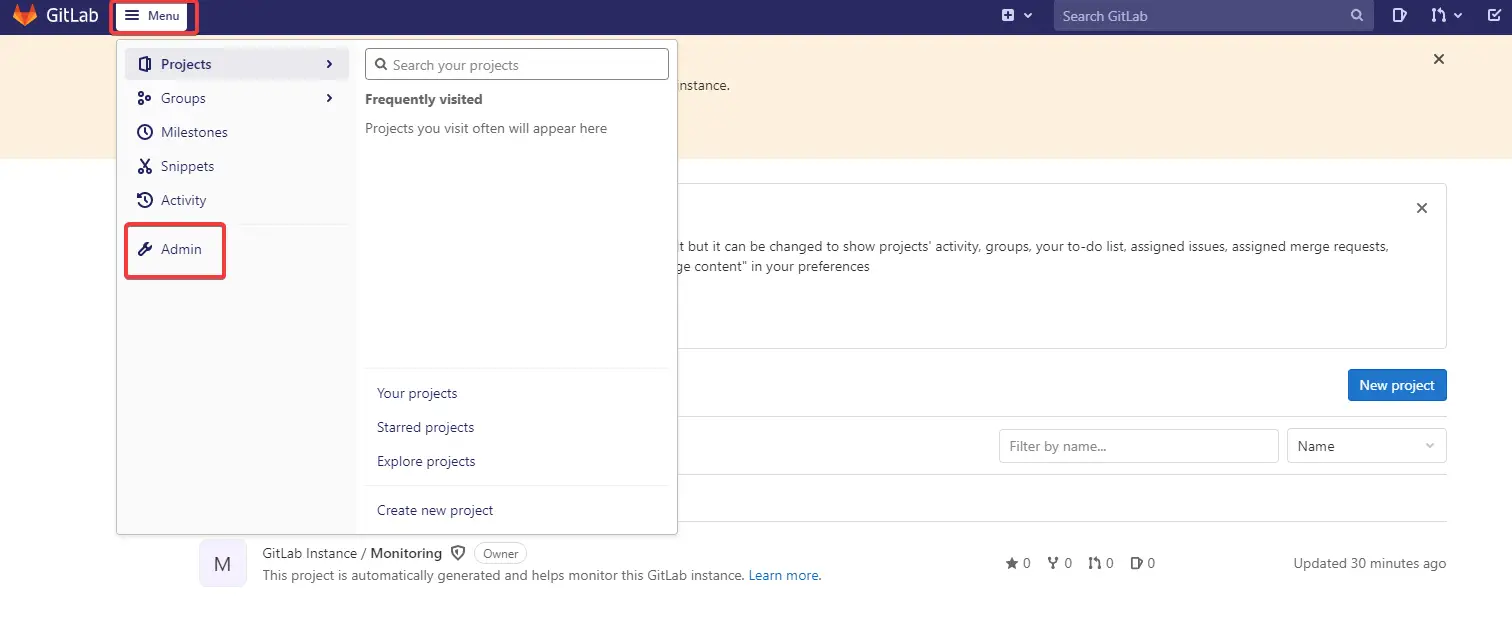Click the GitLab fox logo
1512x638 pixels.
25,16
